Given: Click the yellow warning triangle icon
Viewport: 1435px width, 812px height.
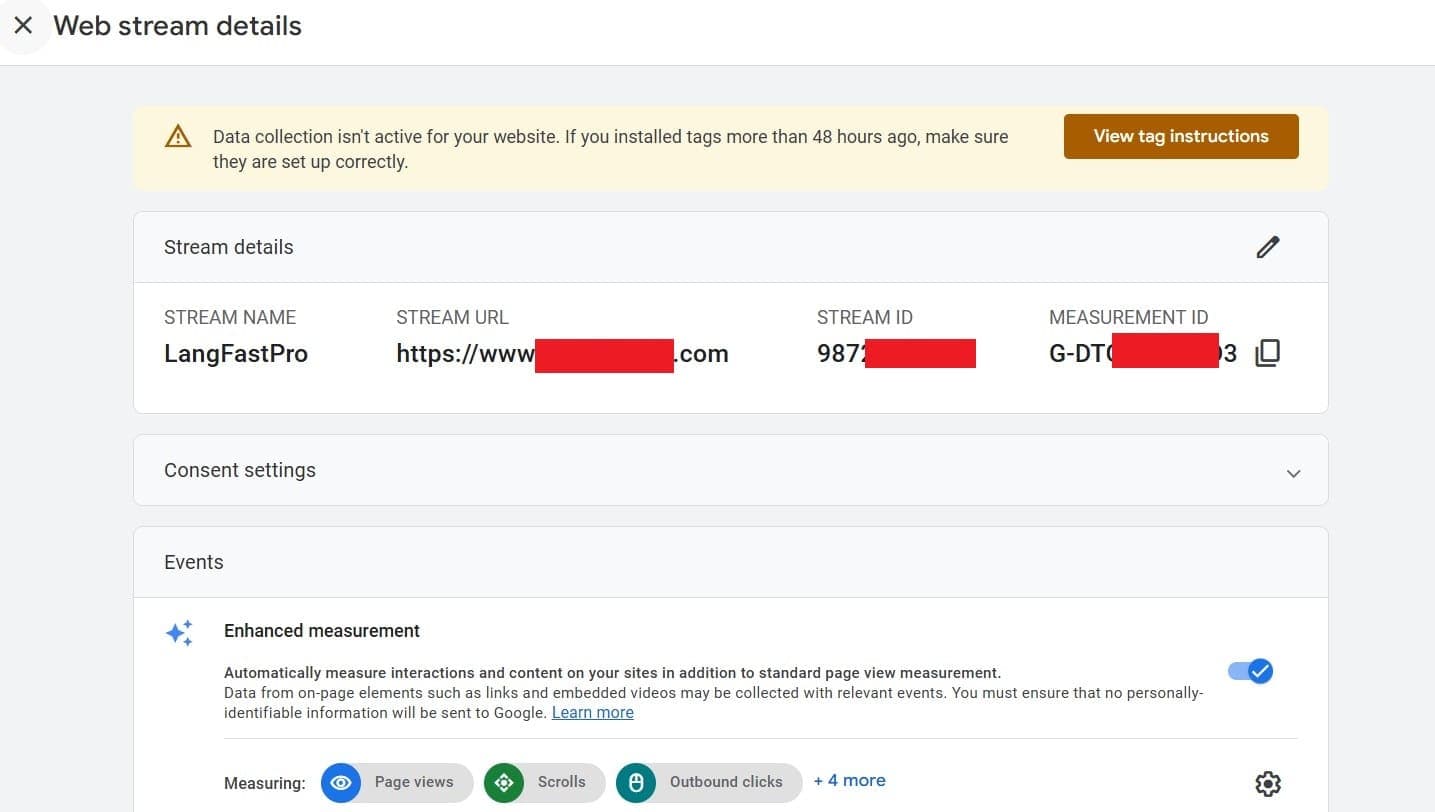Looking at the screenshot, I should coord(178,137).
